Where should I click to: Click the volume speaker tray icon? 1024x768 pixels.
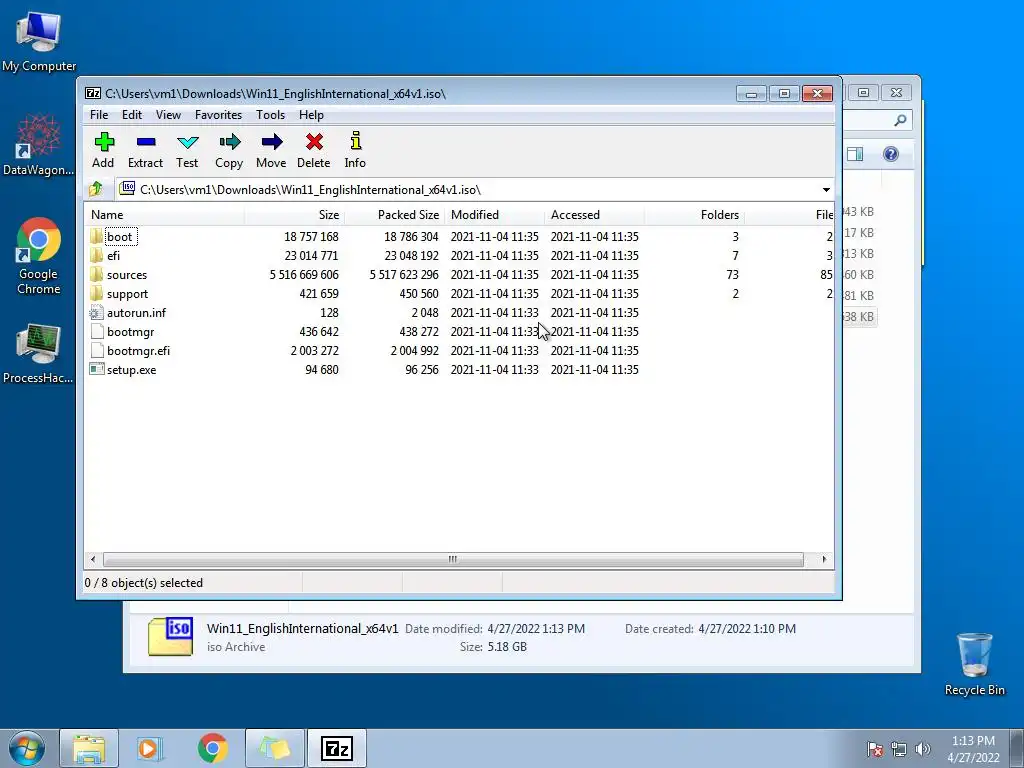(923, 749)
